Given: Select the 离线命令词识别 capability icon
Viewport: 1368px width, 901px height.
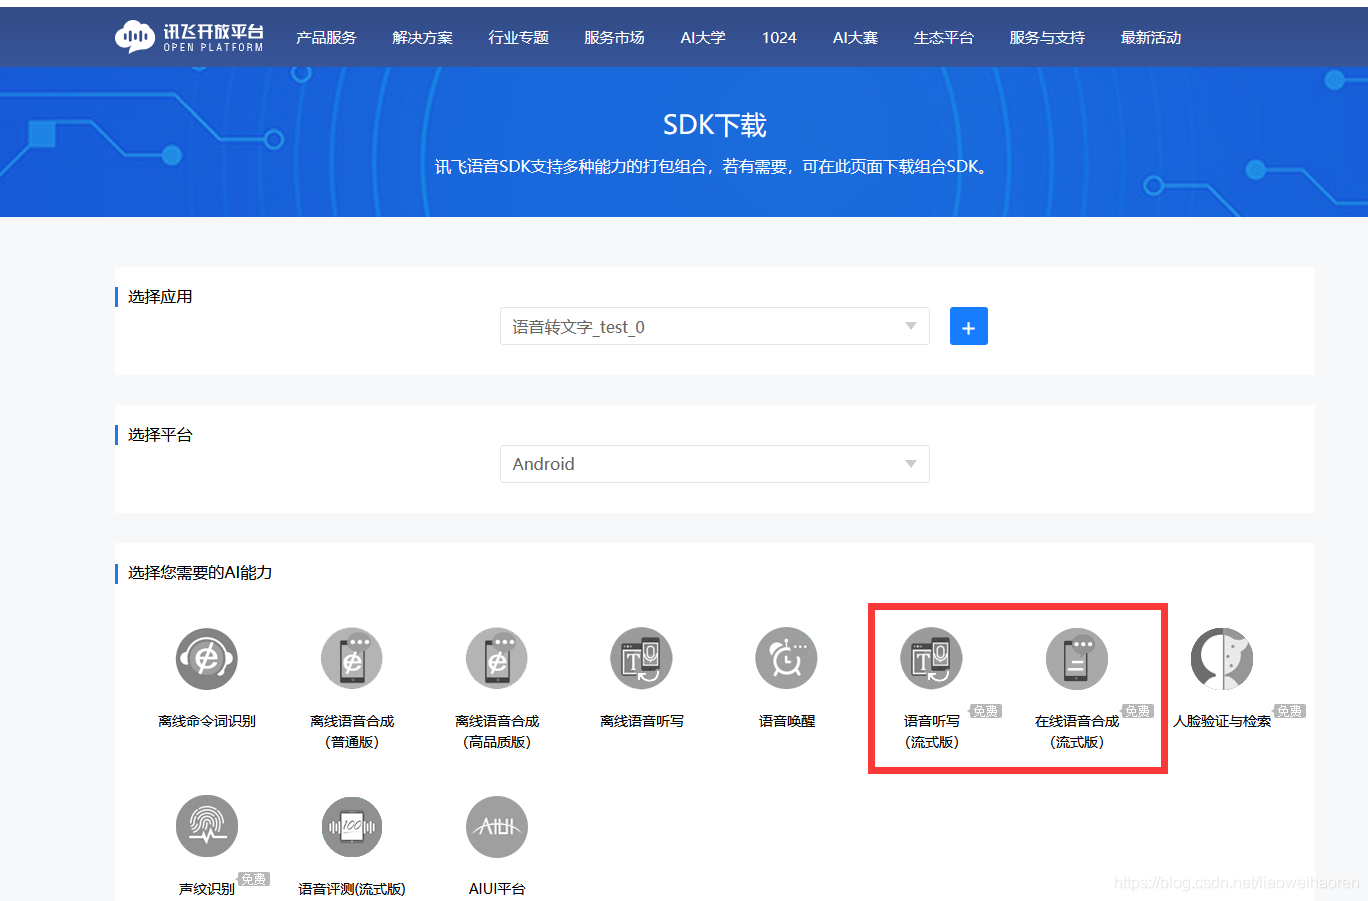Looking at the screenshot, I should coord(207,659).
